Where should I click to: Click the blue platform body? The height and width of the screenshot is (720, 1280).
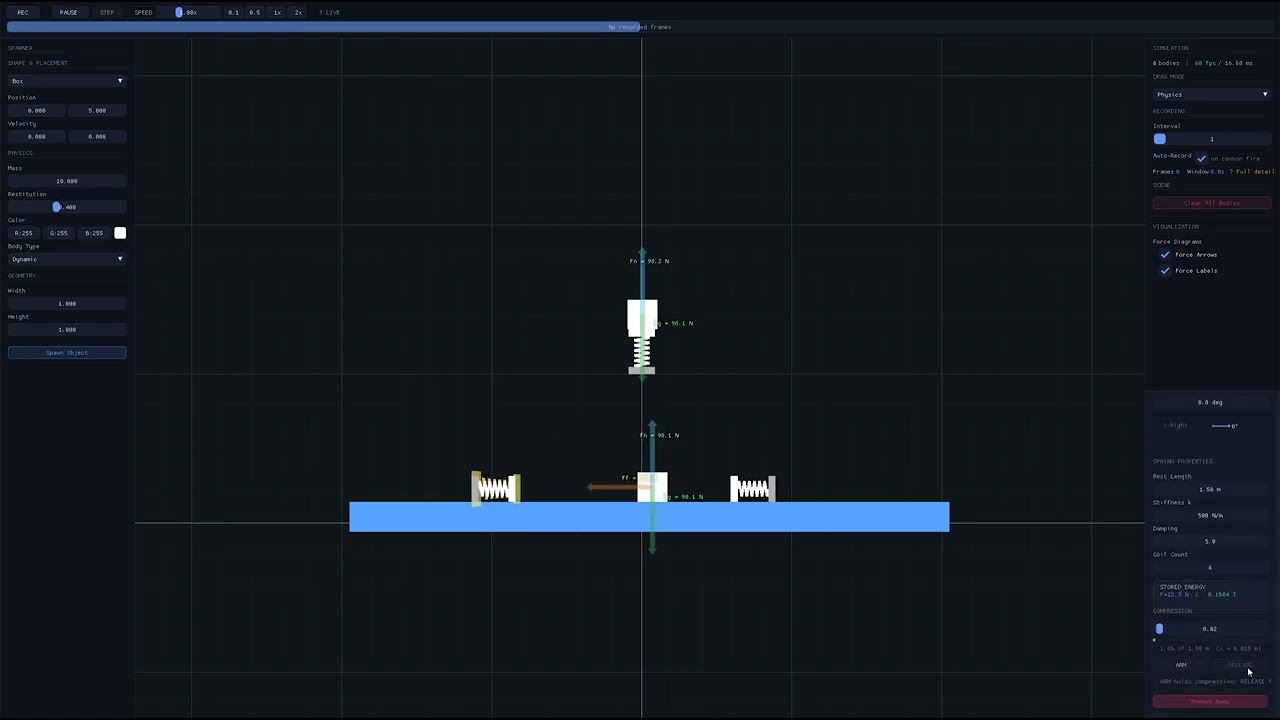point(649,517)
